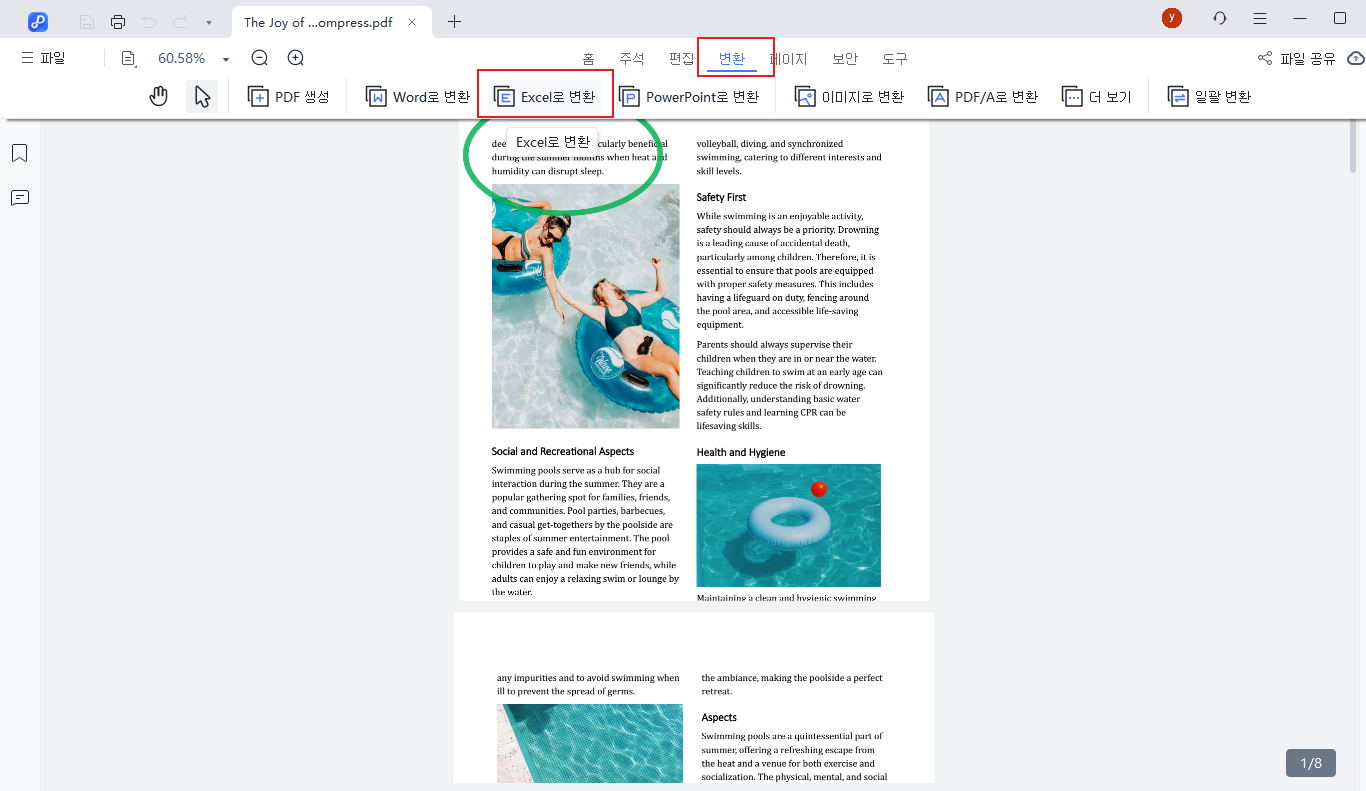The width and height of the screenshot is (1366, 791).
Task: Click the cloud upload icon
Action: click(1355, 59)
